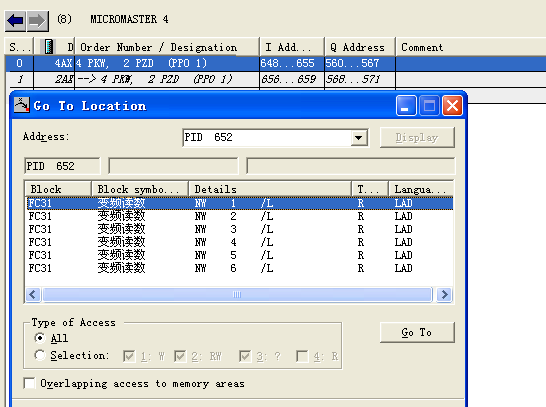Image resolution: width=546 pixels, height=407 pixels.
Task: Select the FC31 NW 6 row
Action: (240, 268)
